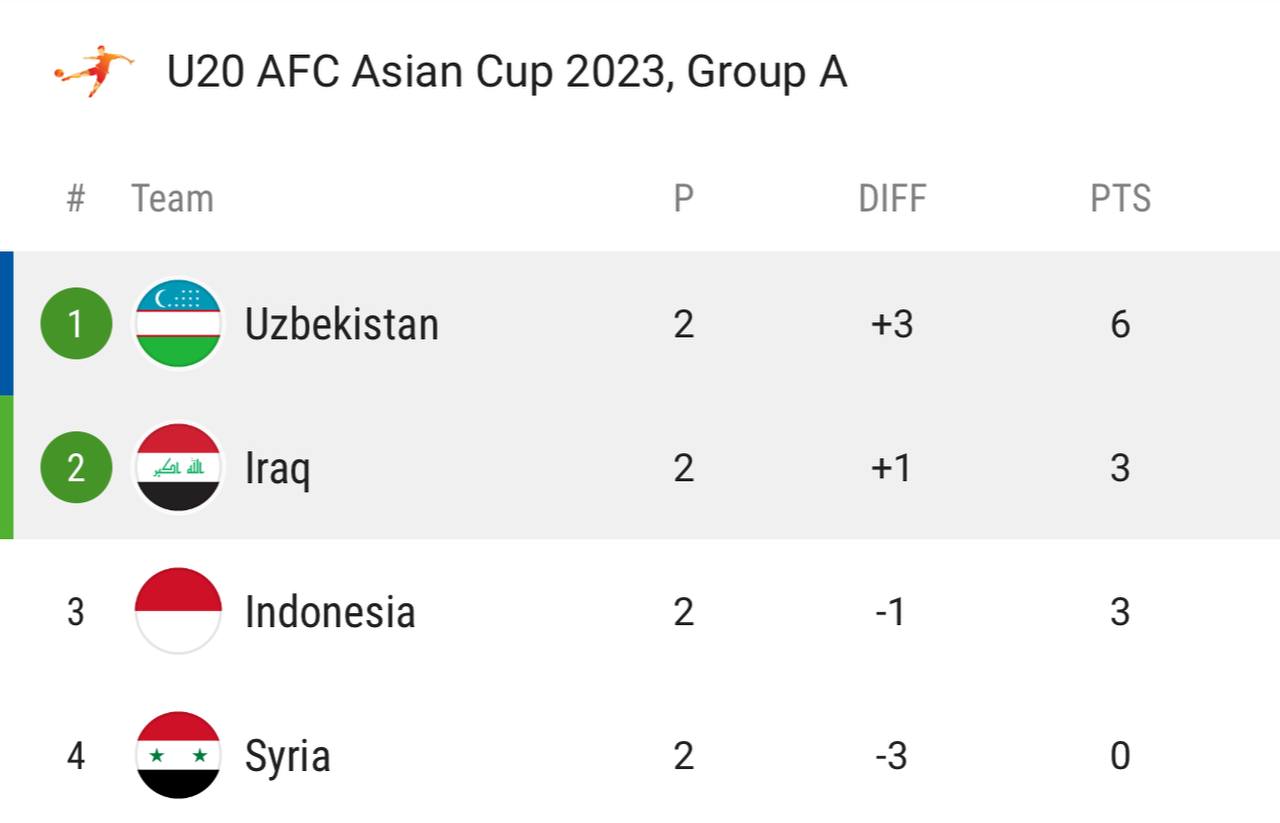Click the Syria flag icon
Image resolution: width=1280 pixels, height=823 pixels.
point(178,755)
